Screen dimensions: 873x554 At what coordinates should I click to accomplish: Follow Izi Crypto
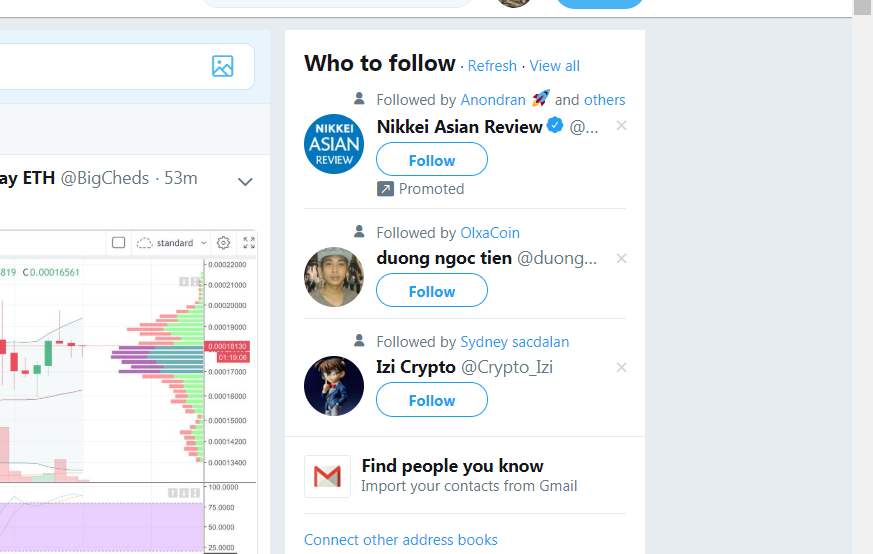(432, 400)
